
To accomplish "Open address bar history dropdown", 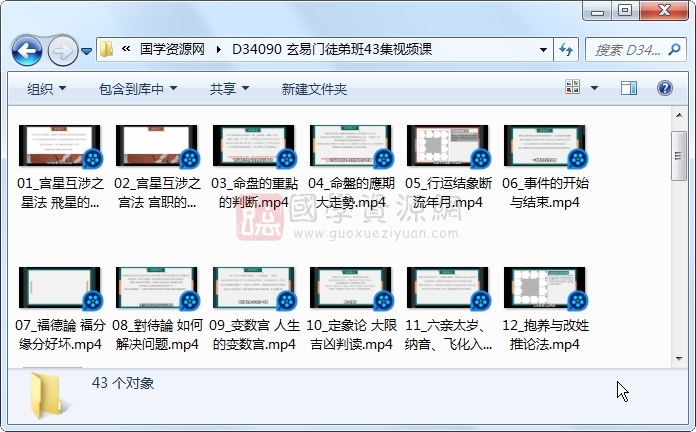I will (543, 49).
